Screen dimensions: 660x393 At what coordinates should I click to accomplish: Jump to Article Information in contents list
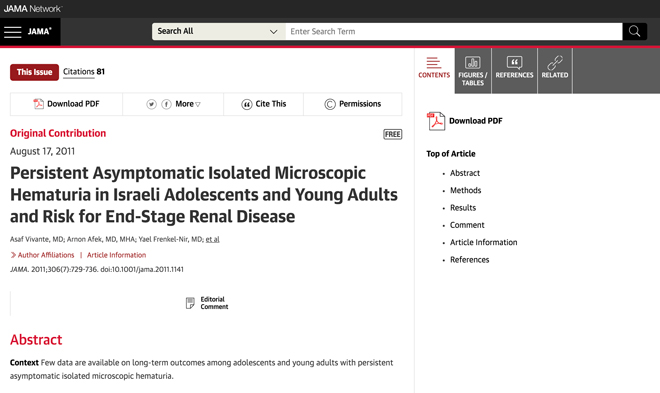click(484, 242)
